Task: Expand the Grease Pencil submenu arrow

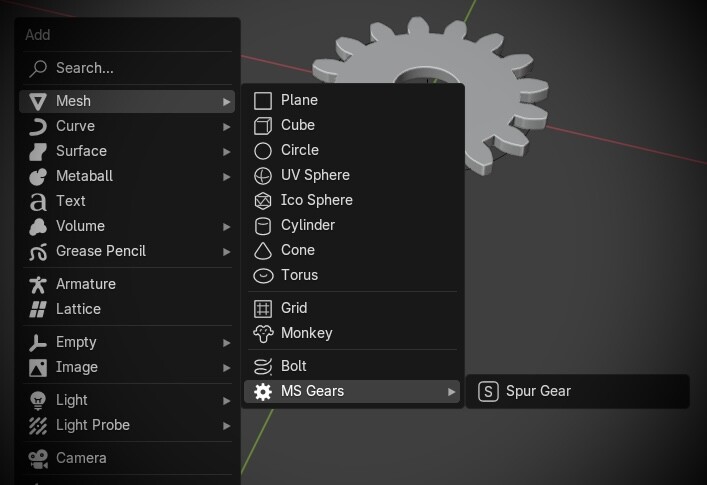Action: tap(226, 252)
